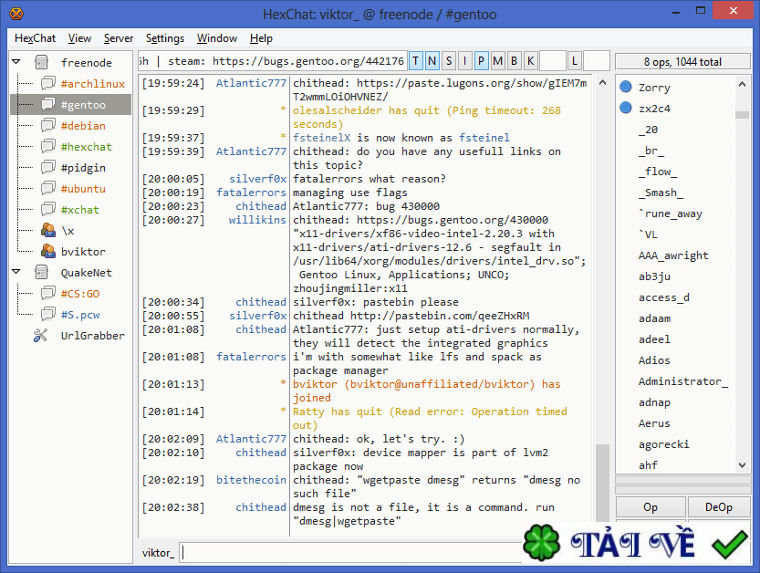Click the freenode server icon

41,62
